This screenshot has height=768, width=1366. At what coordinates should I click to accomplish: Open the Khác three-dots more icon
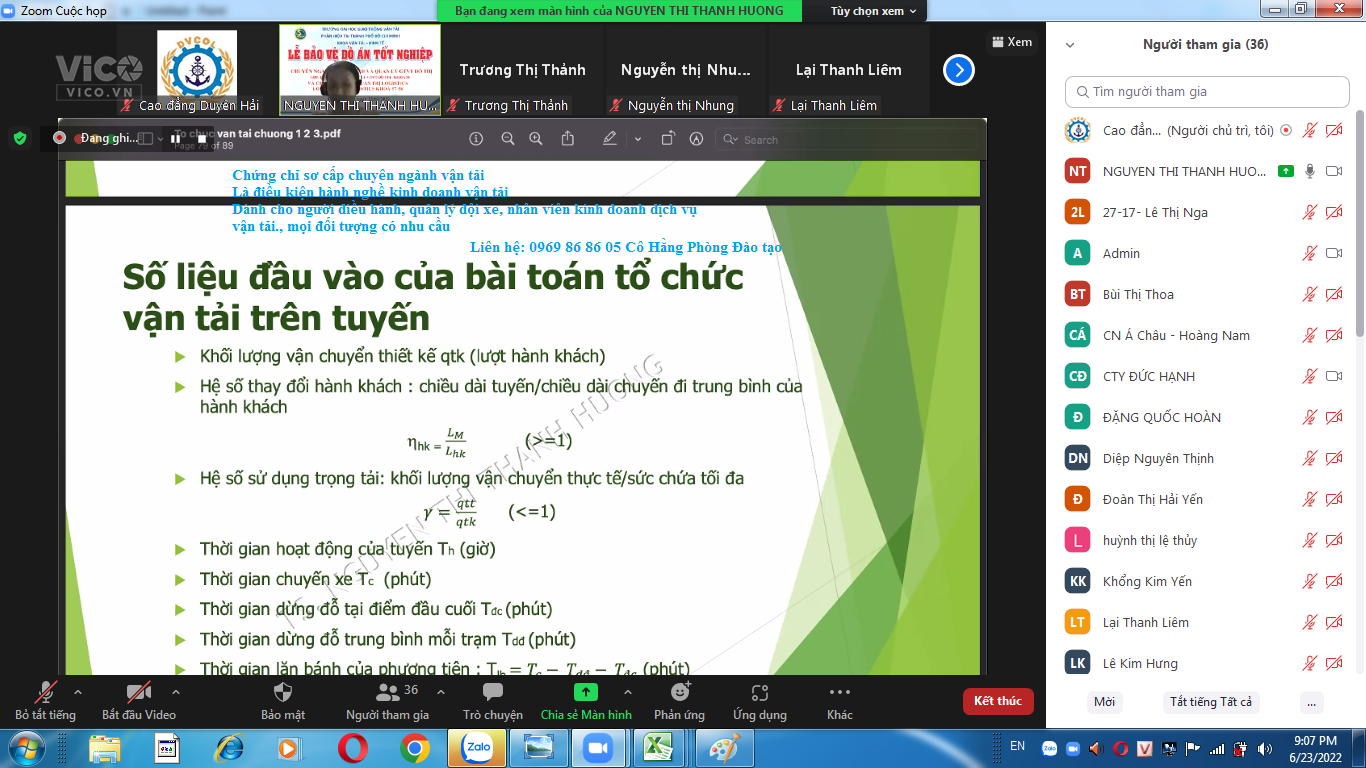point(840,692)
